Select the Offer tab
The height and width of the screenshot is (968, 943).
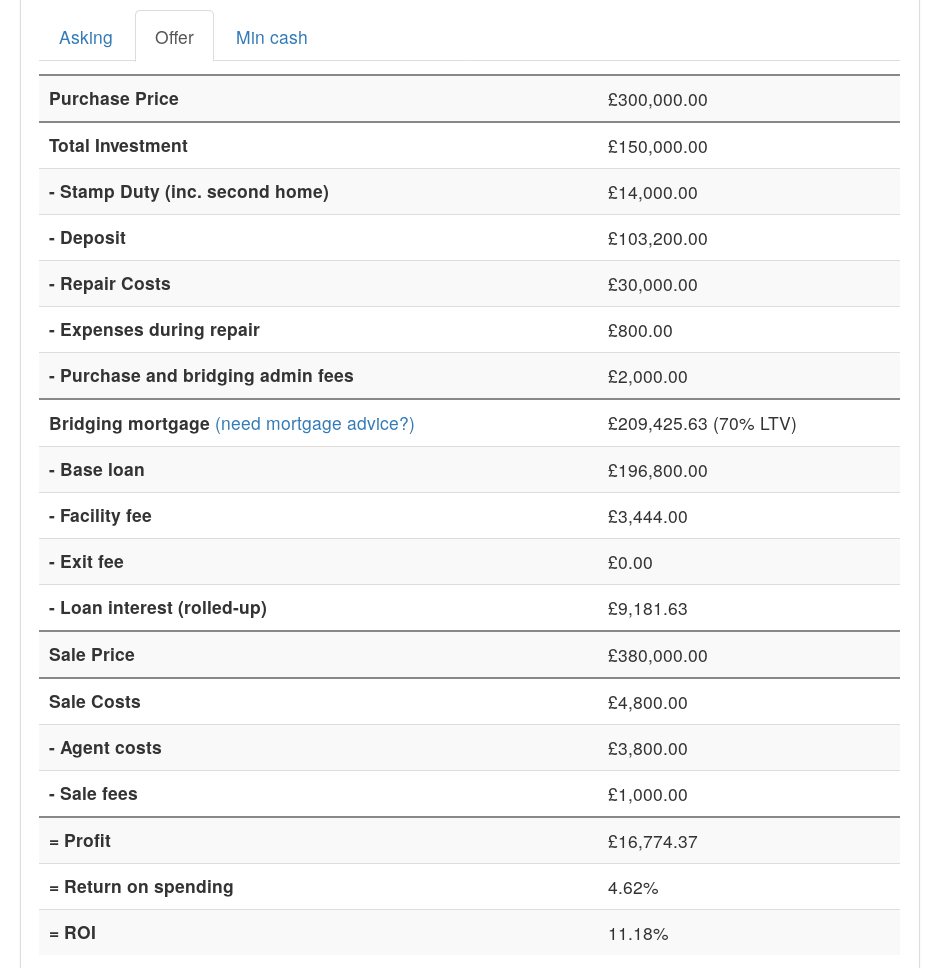coord(175,38)
